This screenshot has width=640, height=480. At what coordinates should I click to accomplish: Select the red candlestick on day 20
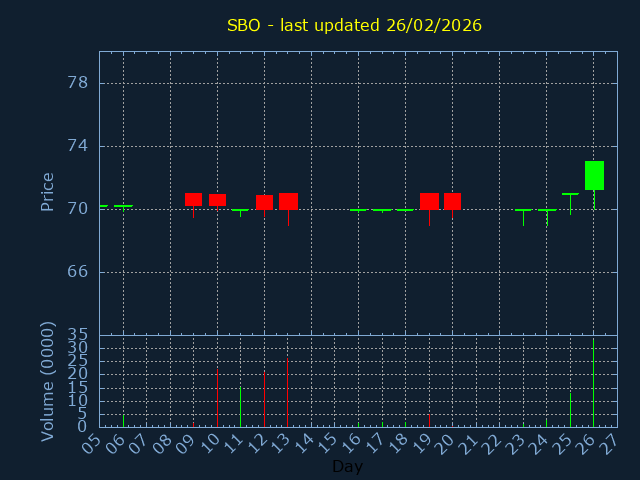click(x=452, y=201)
